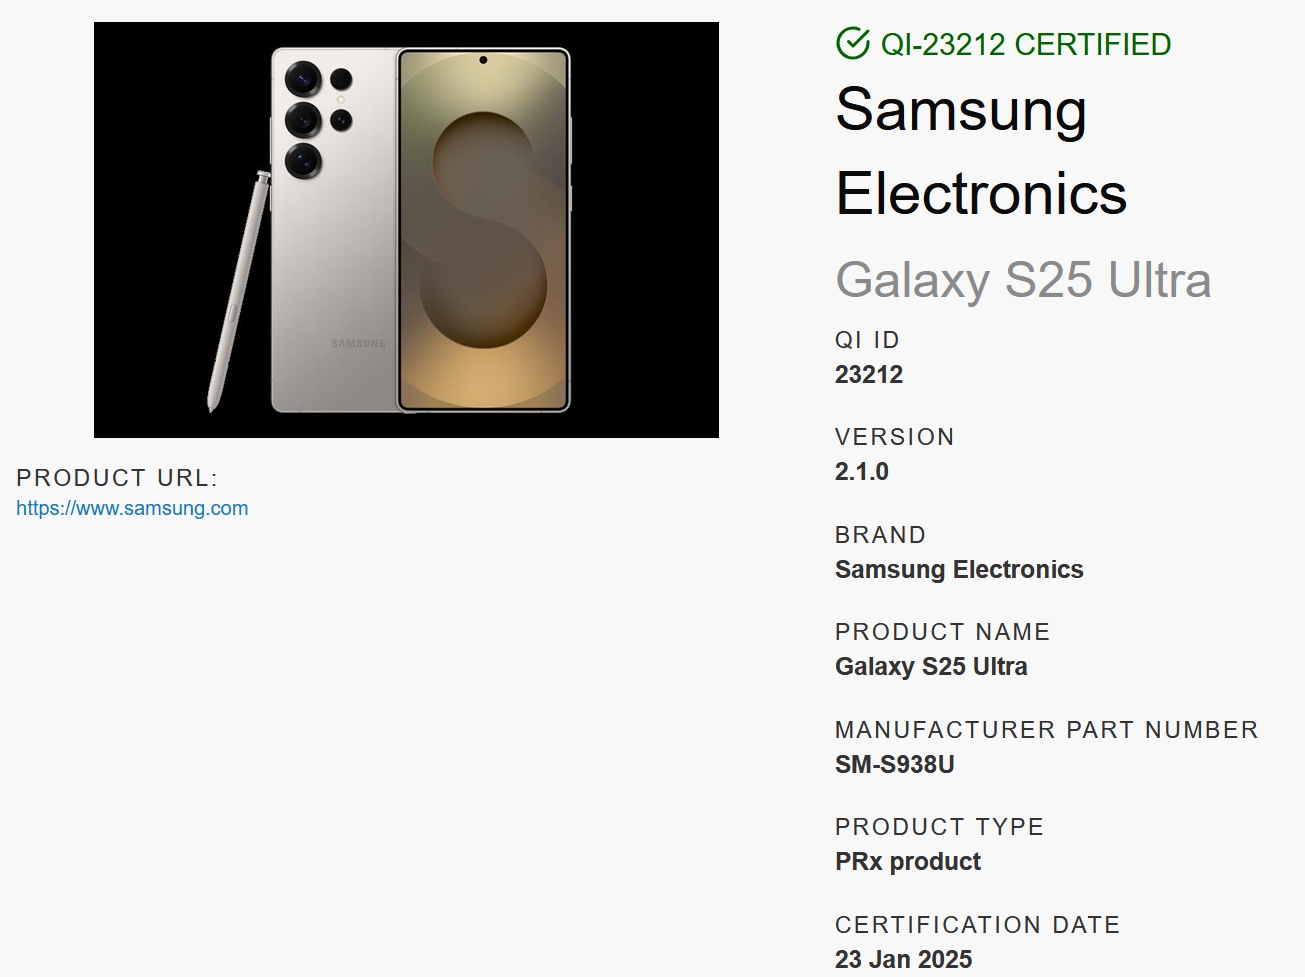The height and width of the screenshot is (977, 1305).
Task: Click the phone's rear camera cluster in image
Action: coord(318,119)
